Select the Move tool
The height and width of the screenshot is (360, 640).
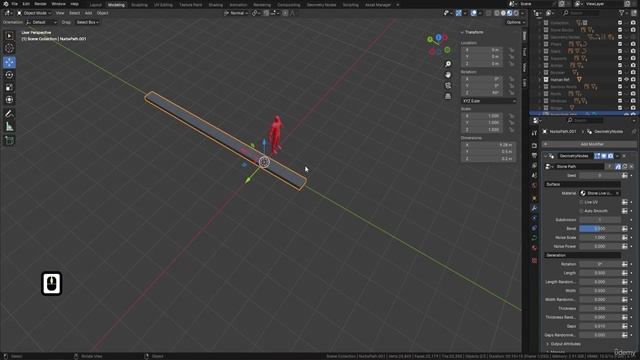[9, 62]
